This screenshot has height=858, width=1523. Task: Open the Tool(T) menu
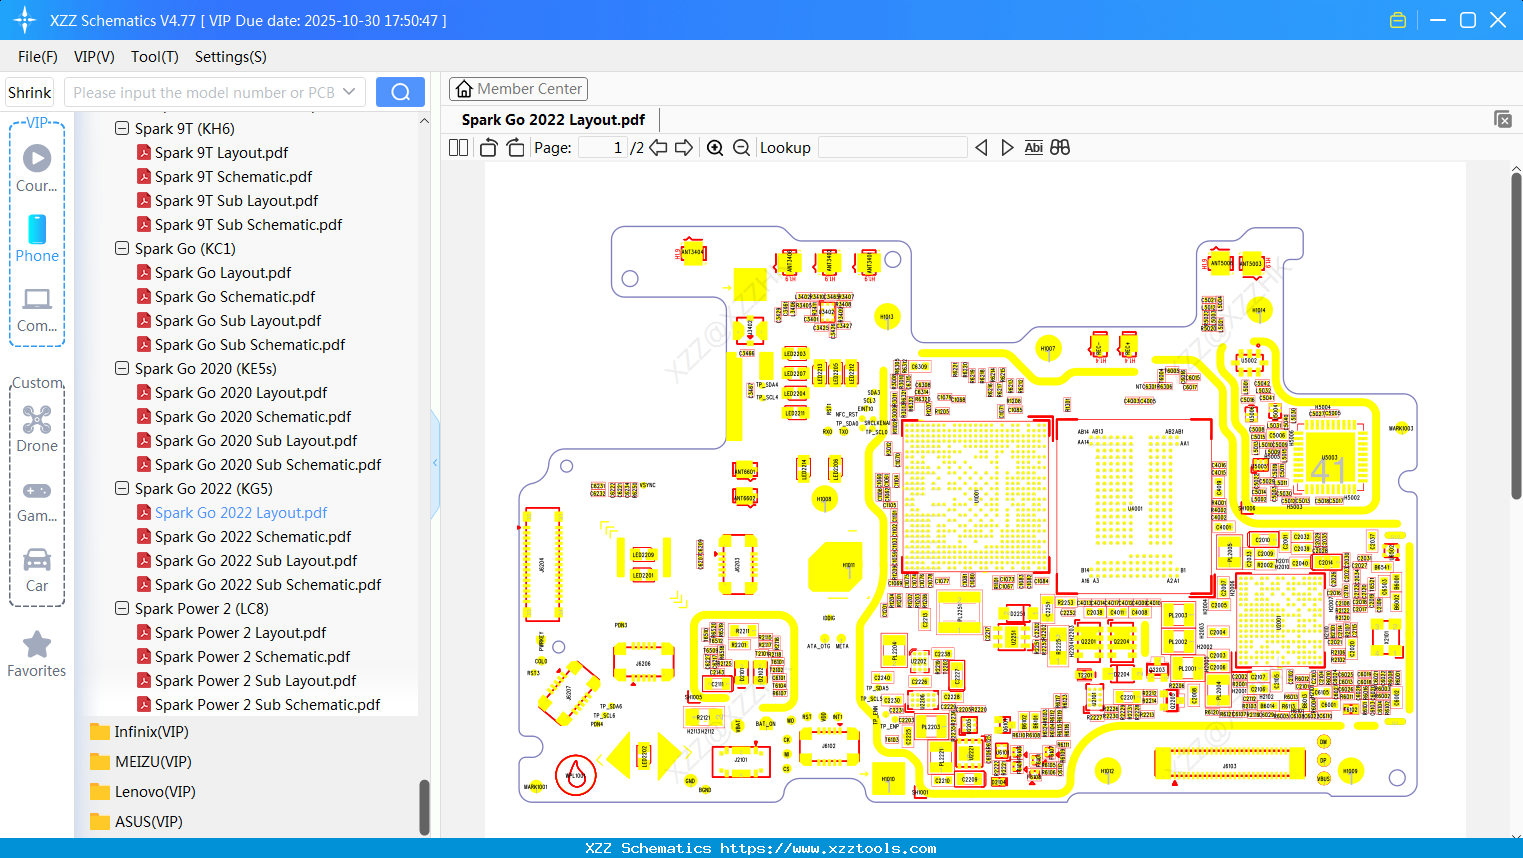(154, 57)
